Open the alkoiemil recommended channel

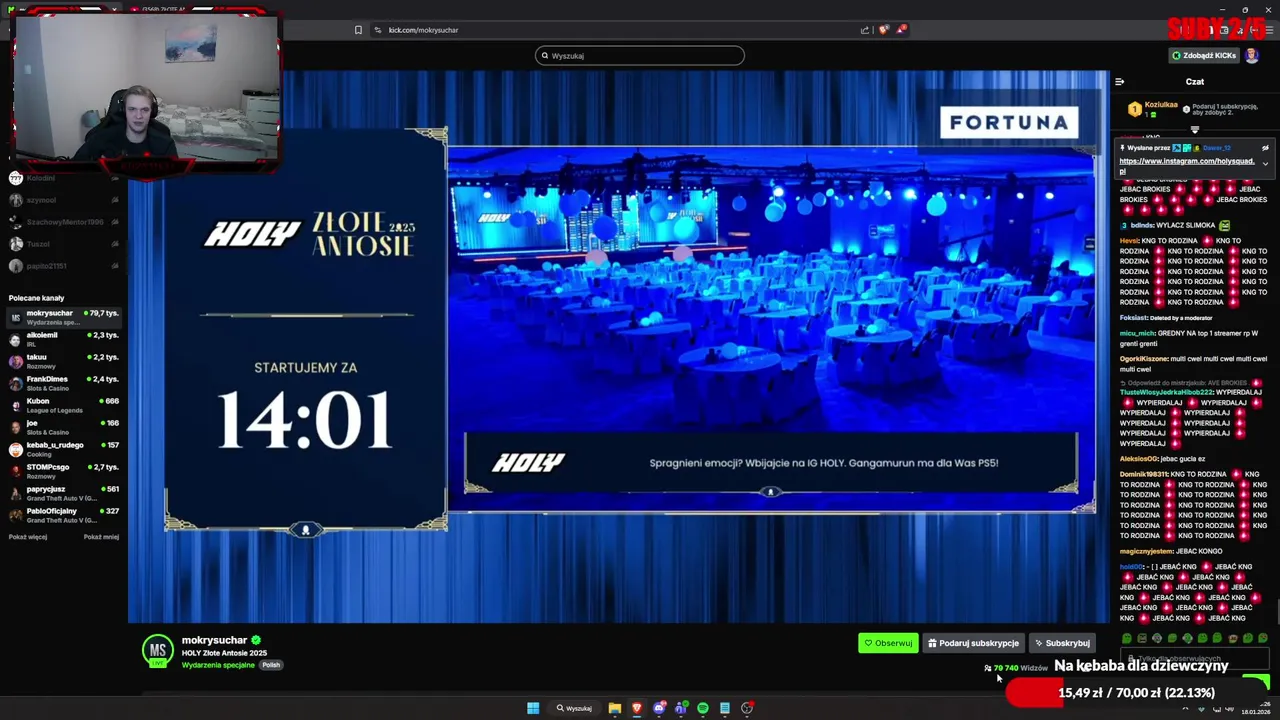pos(64,339)
